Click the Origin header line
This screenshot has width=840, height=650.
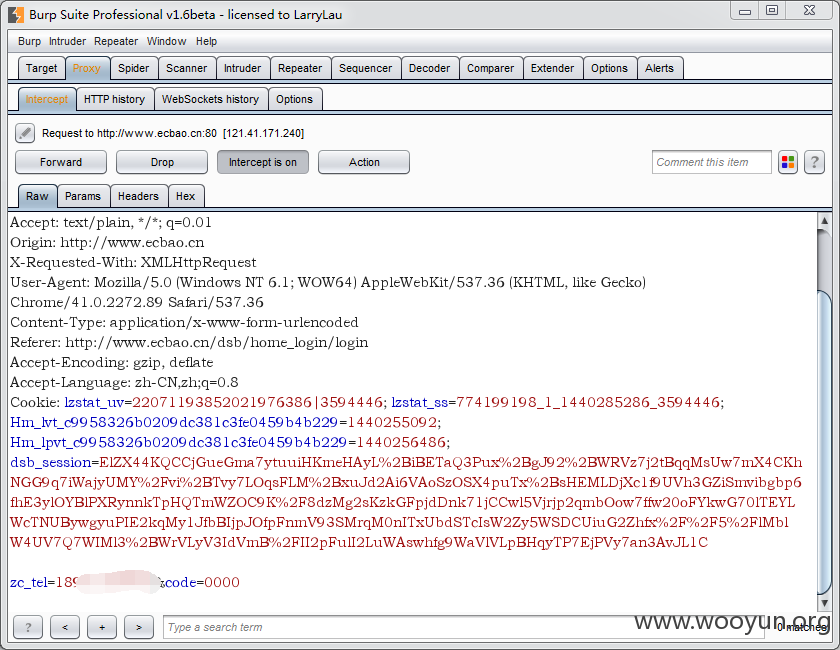click(107, 243)
